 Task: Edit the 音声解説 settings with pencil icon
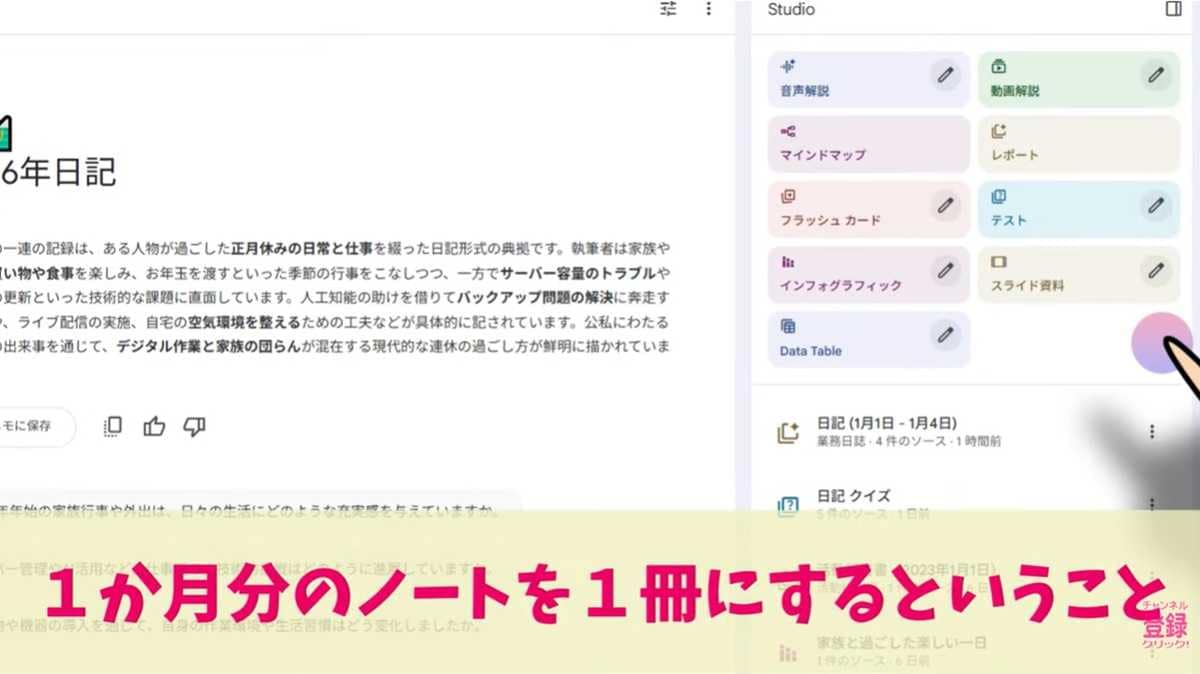[944, 75]
